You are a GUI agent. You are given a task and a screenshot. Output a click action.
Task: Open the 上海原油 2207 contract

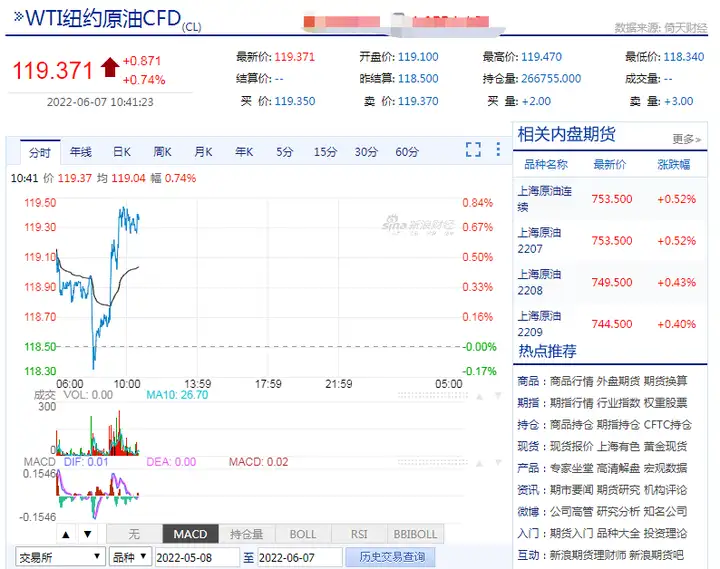(x=610, y=241)
